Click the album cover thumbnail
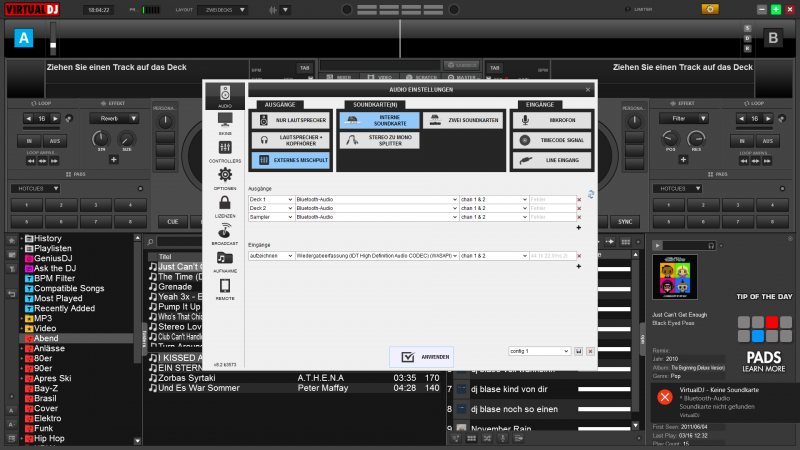The image size is (800, 450). point(674,277)
